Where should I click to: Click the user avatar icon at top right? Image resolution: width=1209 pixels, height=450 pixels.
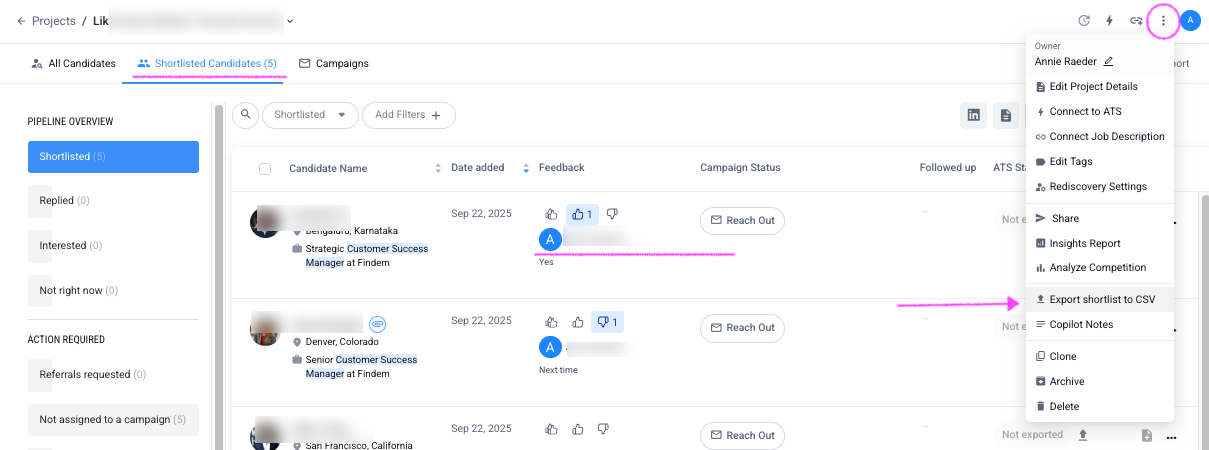click(x=1190, y=20)
